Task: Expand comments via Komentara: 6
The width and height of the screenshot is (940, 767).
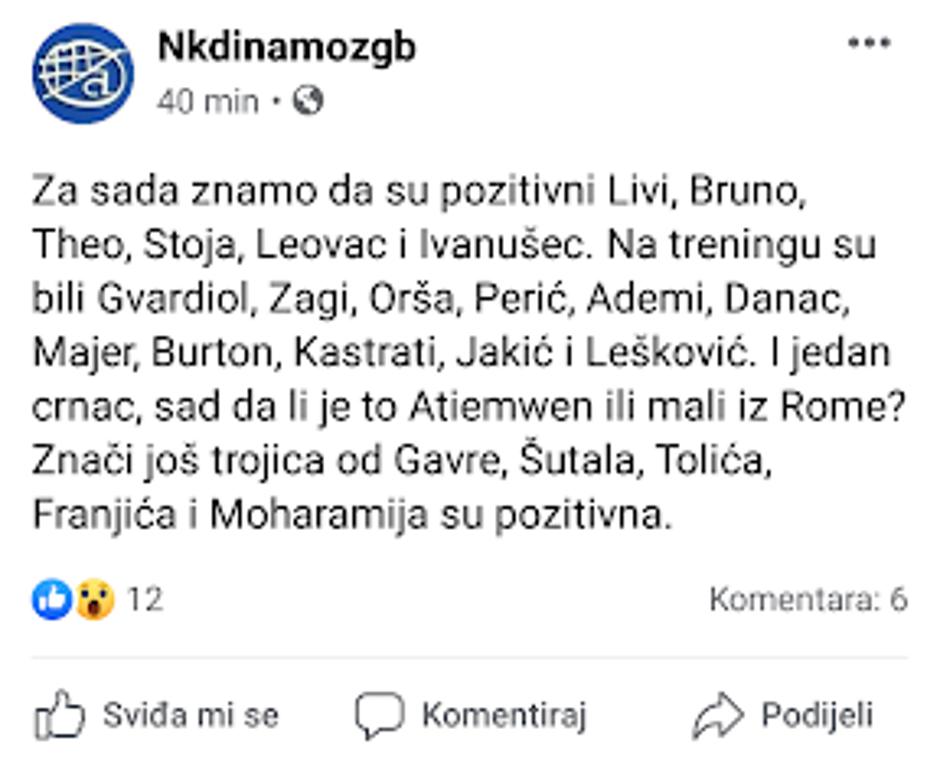Action: [x=808, y=599]
